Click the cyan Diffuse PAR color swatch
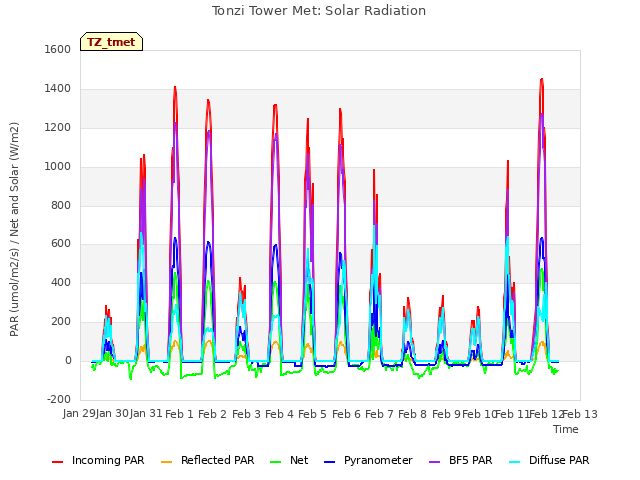The image size is (640, 480). pyautogui.click(x=515, y=462)
